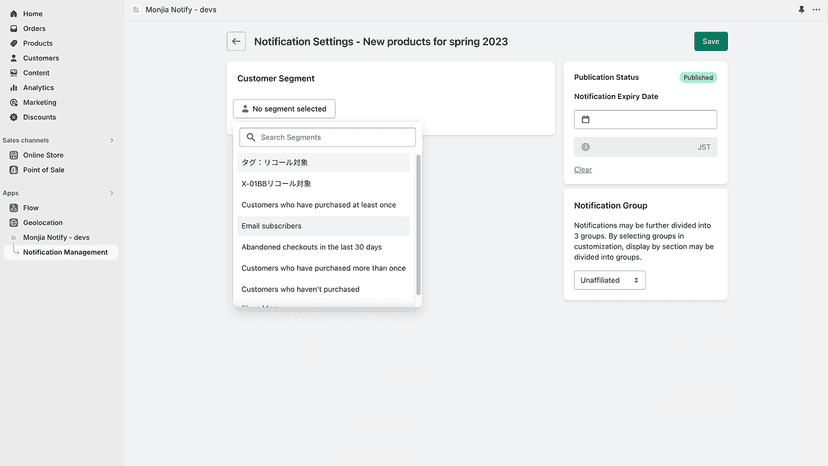Viewport: 828px width, 466px height.
Task: Click the Flow app icon
Action: 14,208
